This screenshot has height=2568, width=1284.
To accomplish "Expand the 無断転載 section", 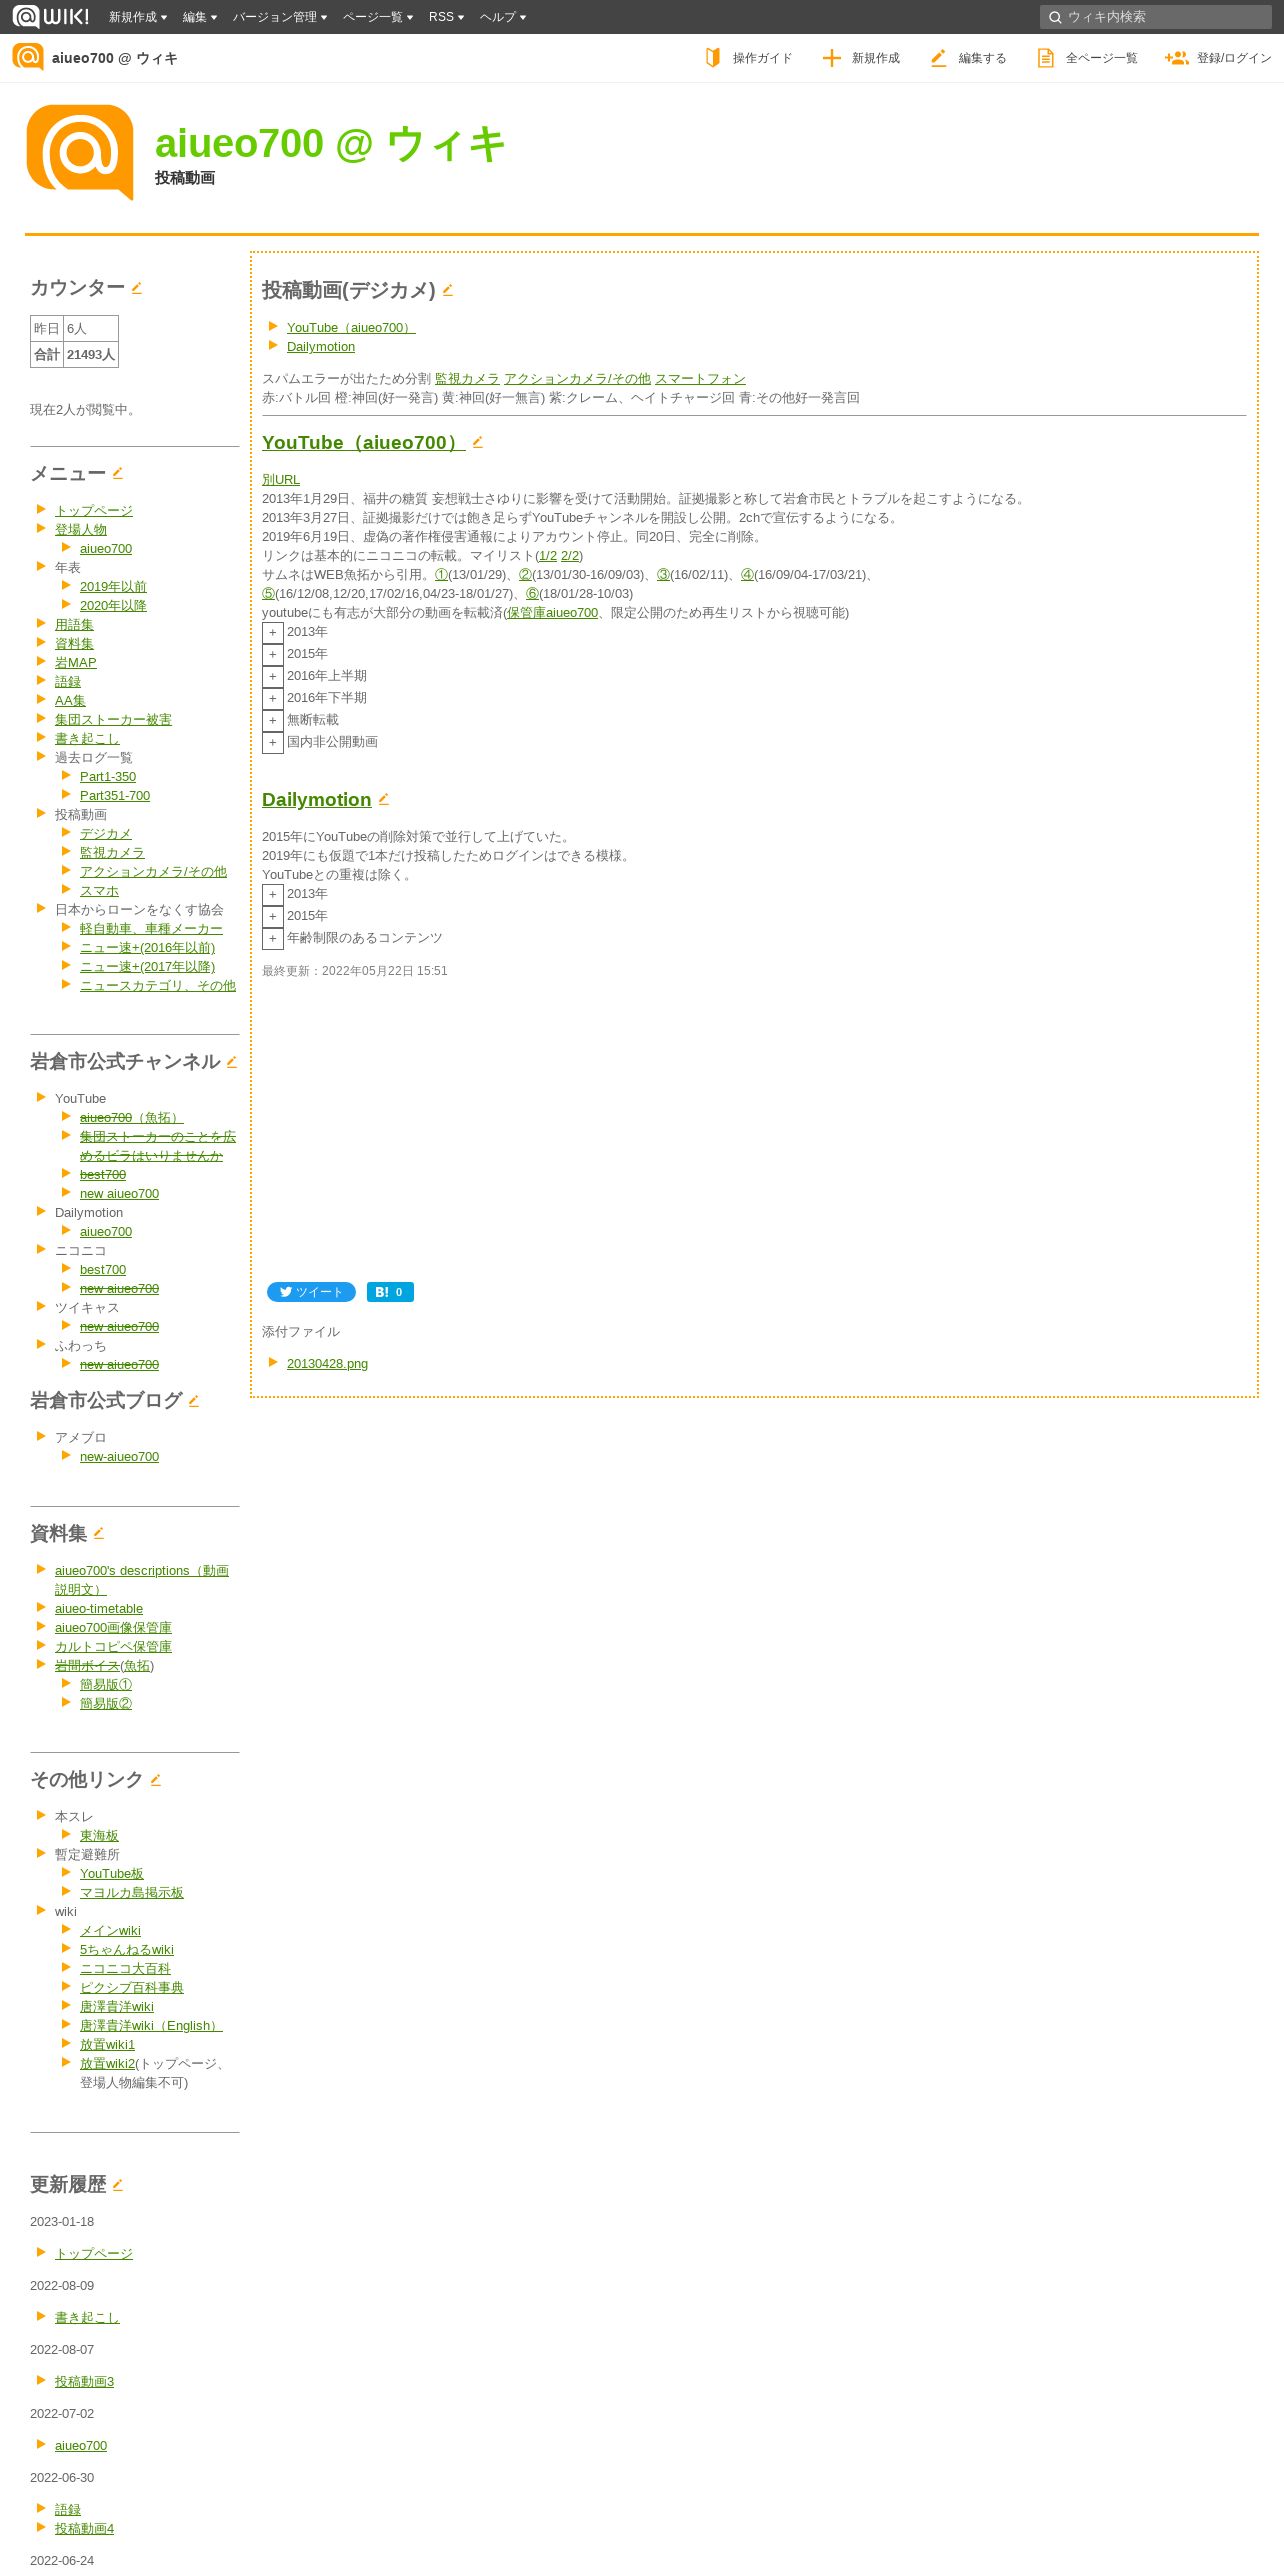I will tap(272, 721).
